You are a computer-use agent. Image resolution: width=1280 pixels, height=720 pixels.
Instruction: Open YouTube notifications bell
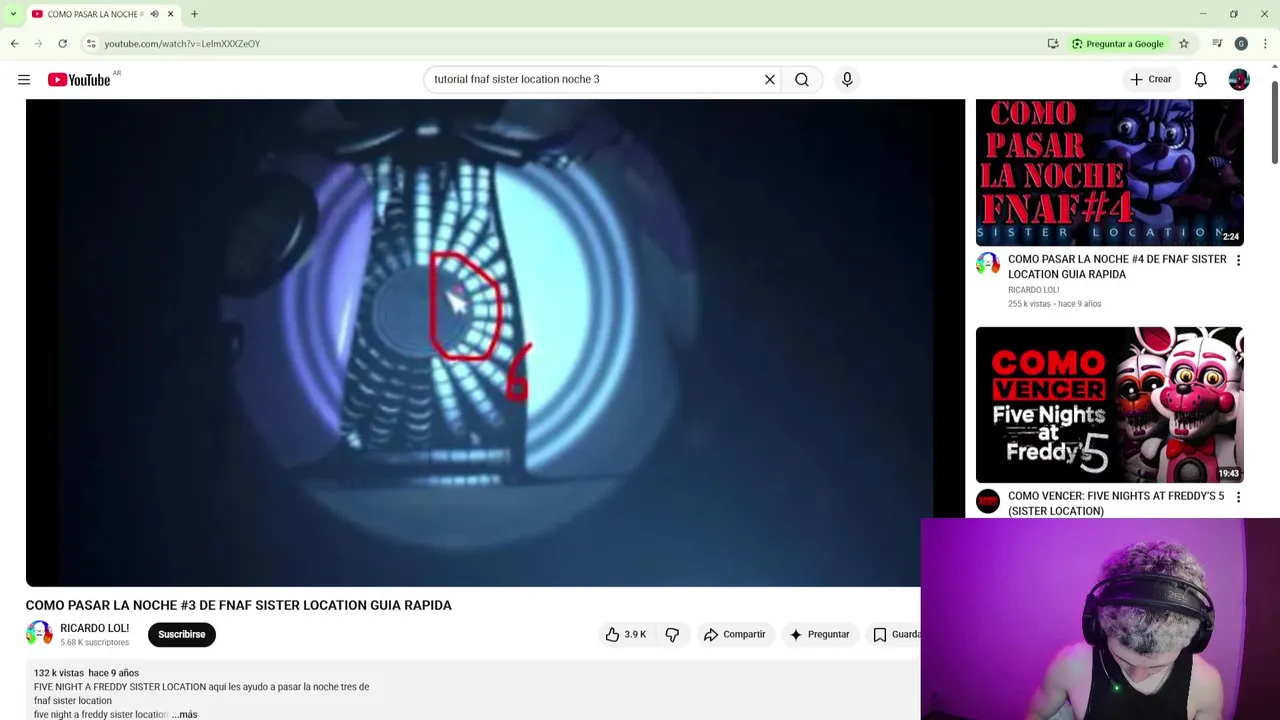click(1201, 79)
